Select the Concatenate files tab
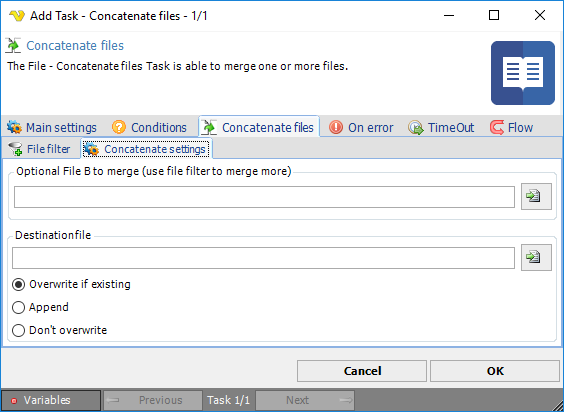Viewport: 564px width, 412px height. pos(259,127)
